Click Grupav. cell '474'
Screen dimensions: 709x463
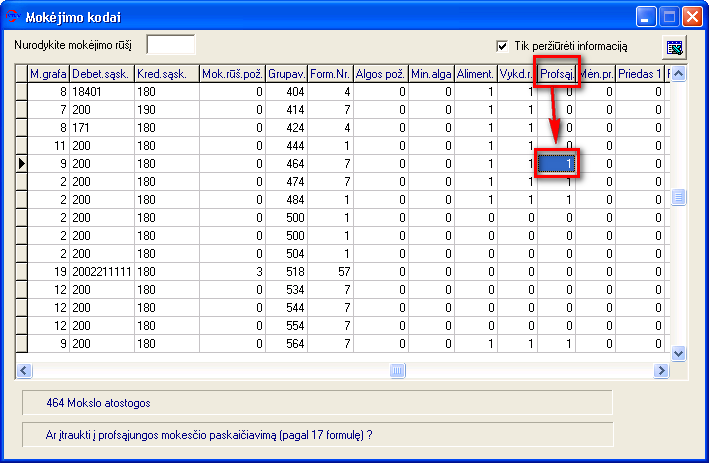287,182
